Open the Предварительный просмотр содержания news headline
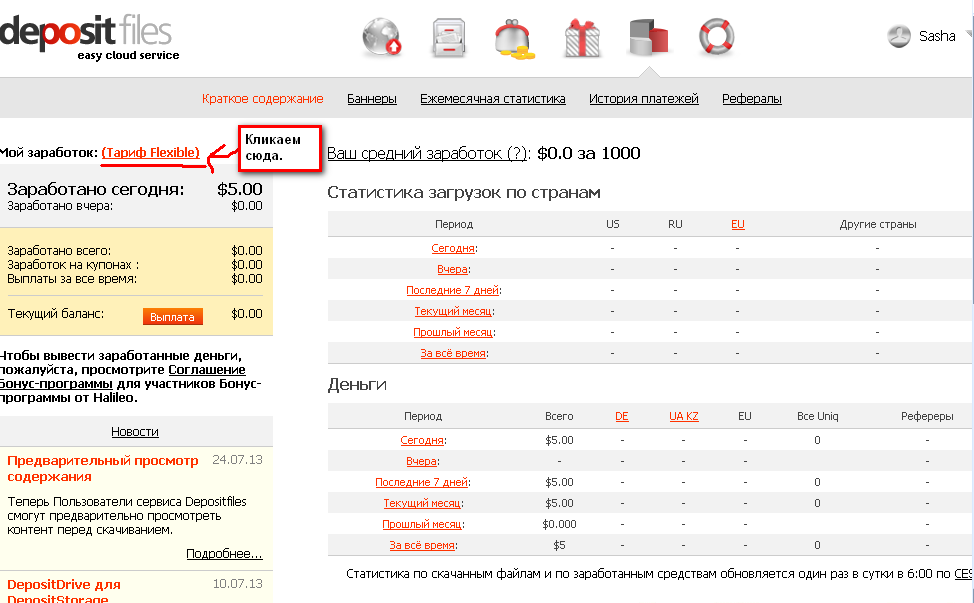The width and height of the screenshot is (974, 603). pyautogui.click(x=102, y=468)
